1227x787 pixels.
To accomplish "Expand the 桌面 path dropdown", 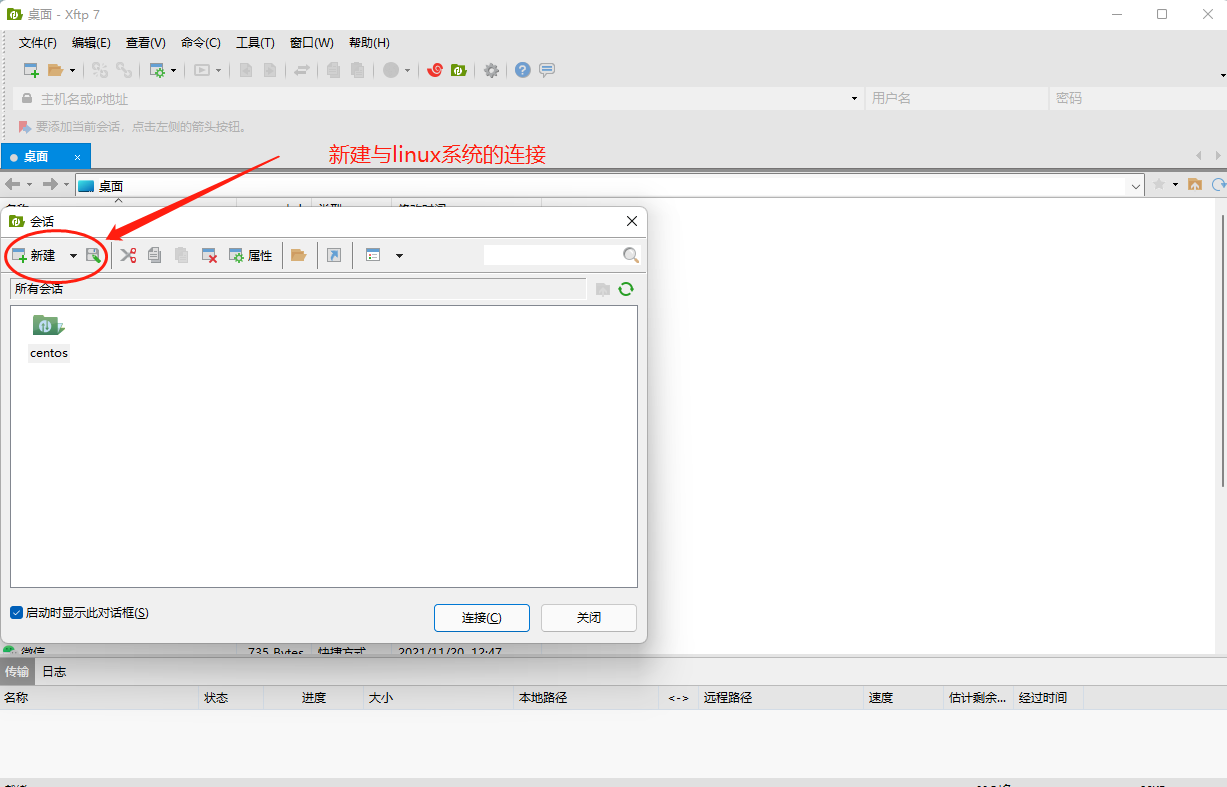I will [1136, 186].
